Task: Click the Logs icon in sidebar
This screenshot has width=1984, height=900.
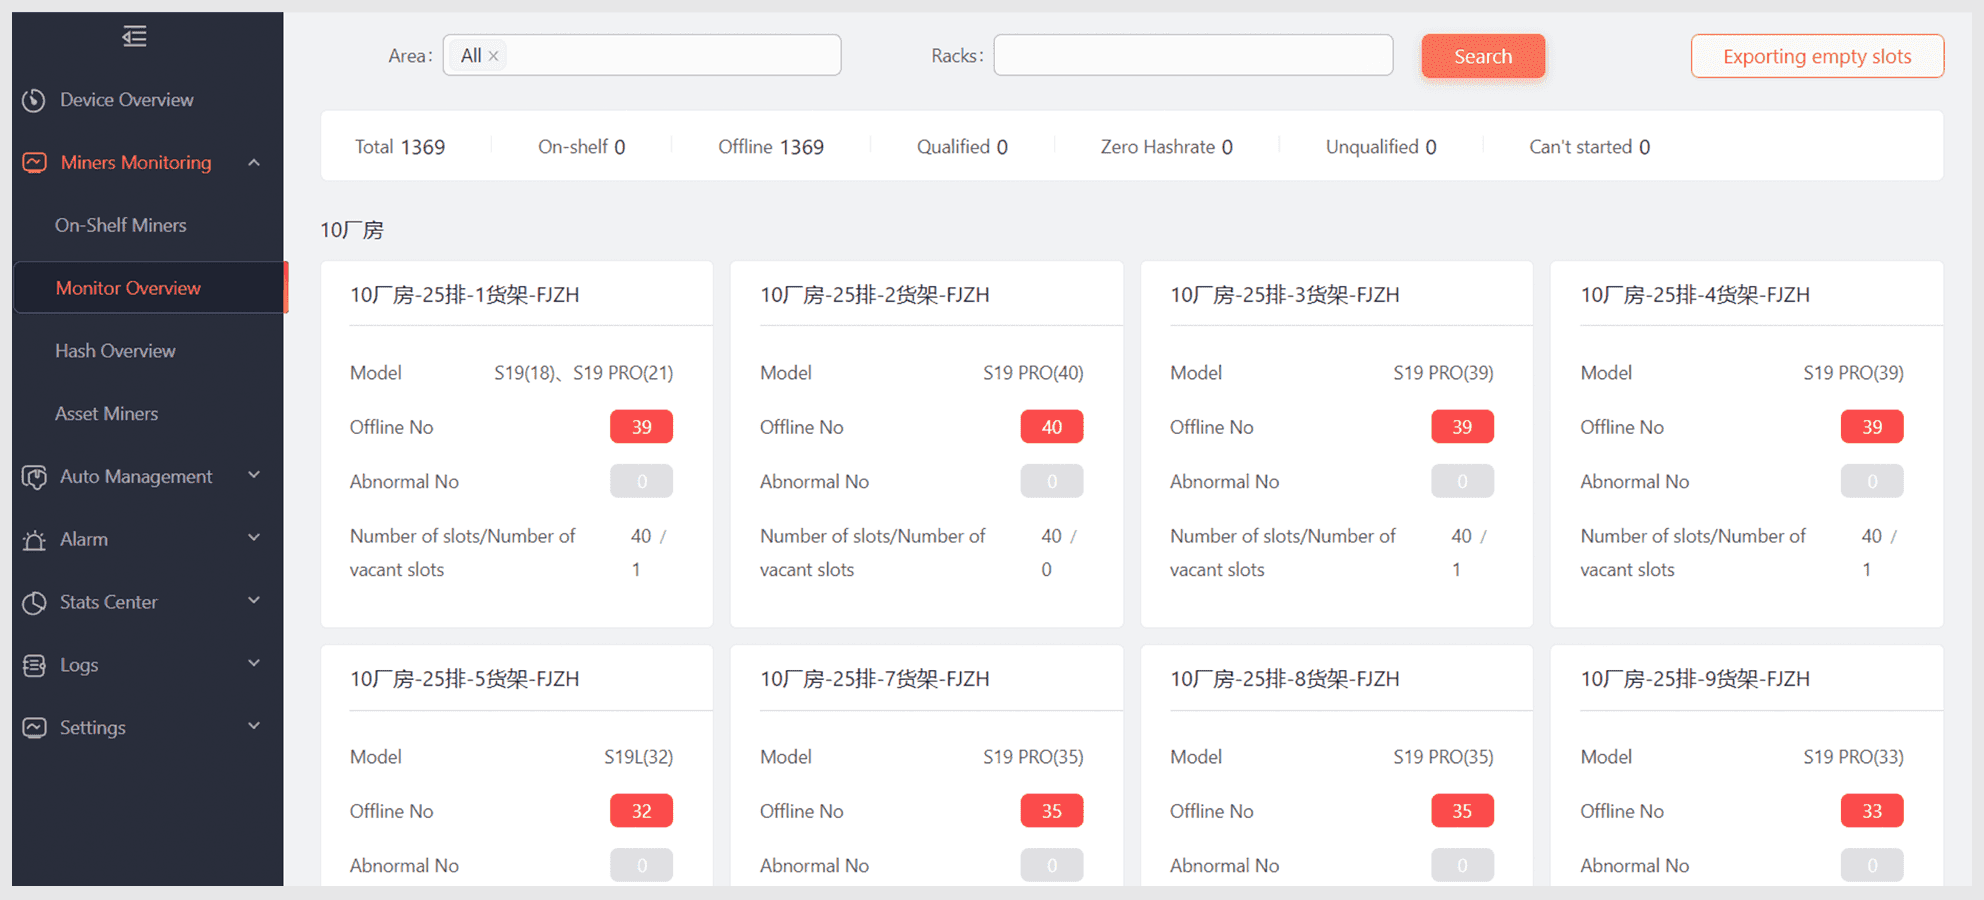Action: tap(34, 666)
